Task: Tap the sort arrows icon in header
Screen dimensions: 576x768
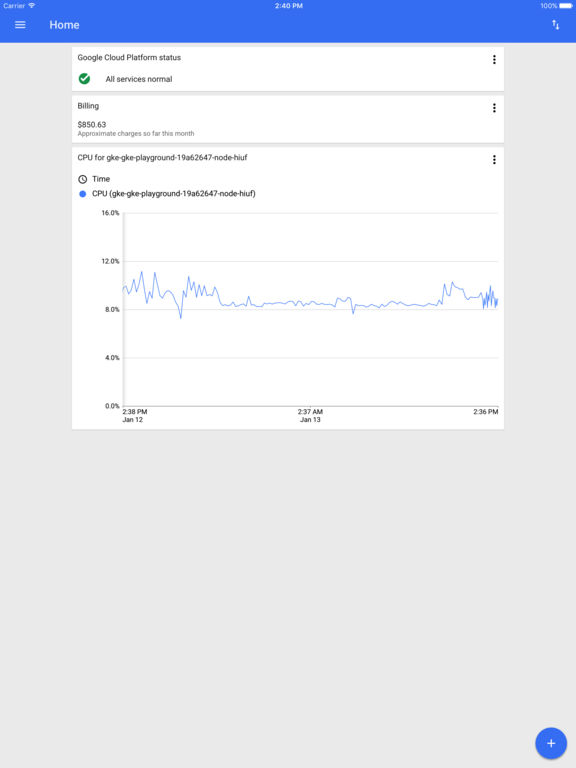Action: tap(555, 25)
